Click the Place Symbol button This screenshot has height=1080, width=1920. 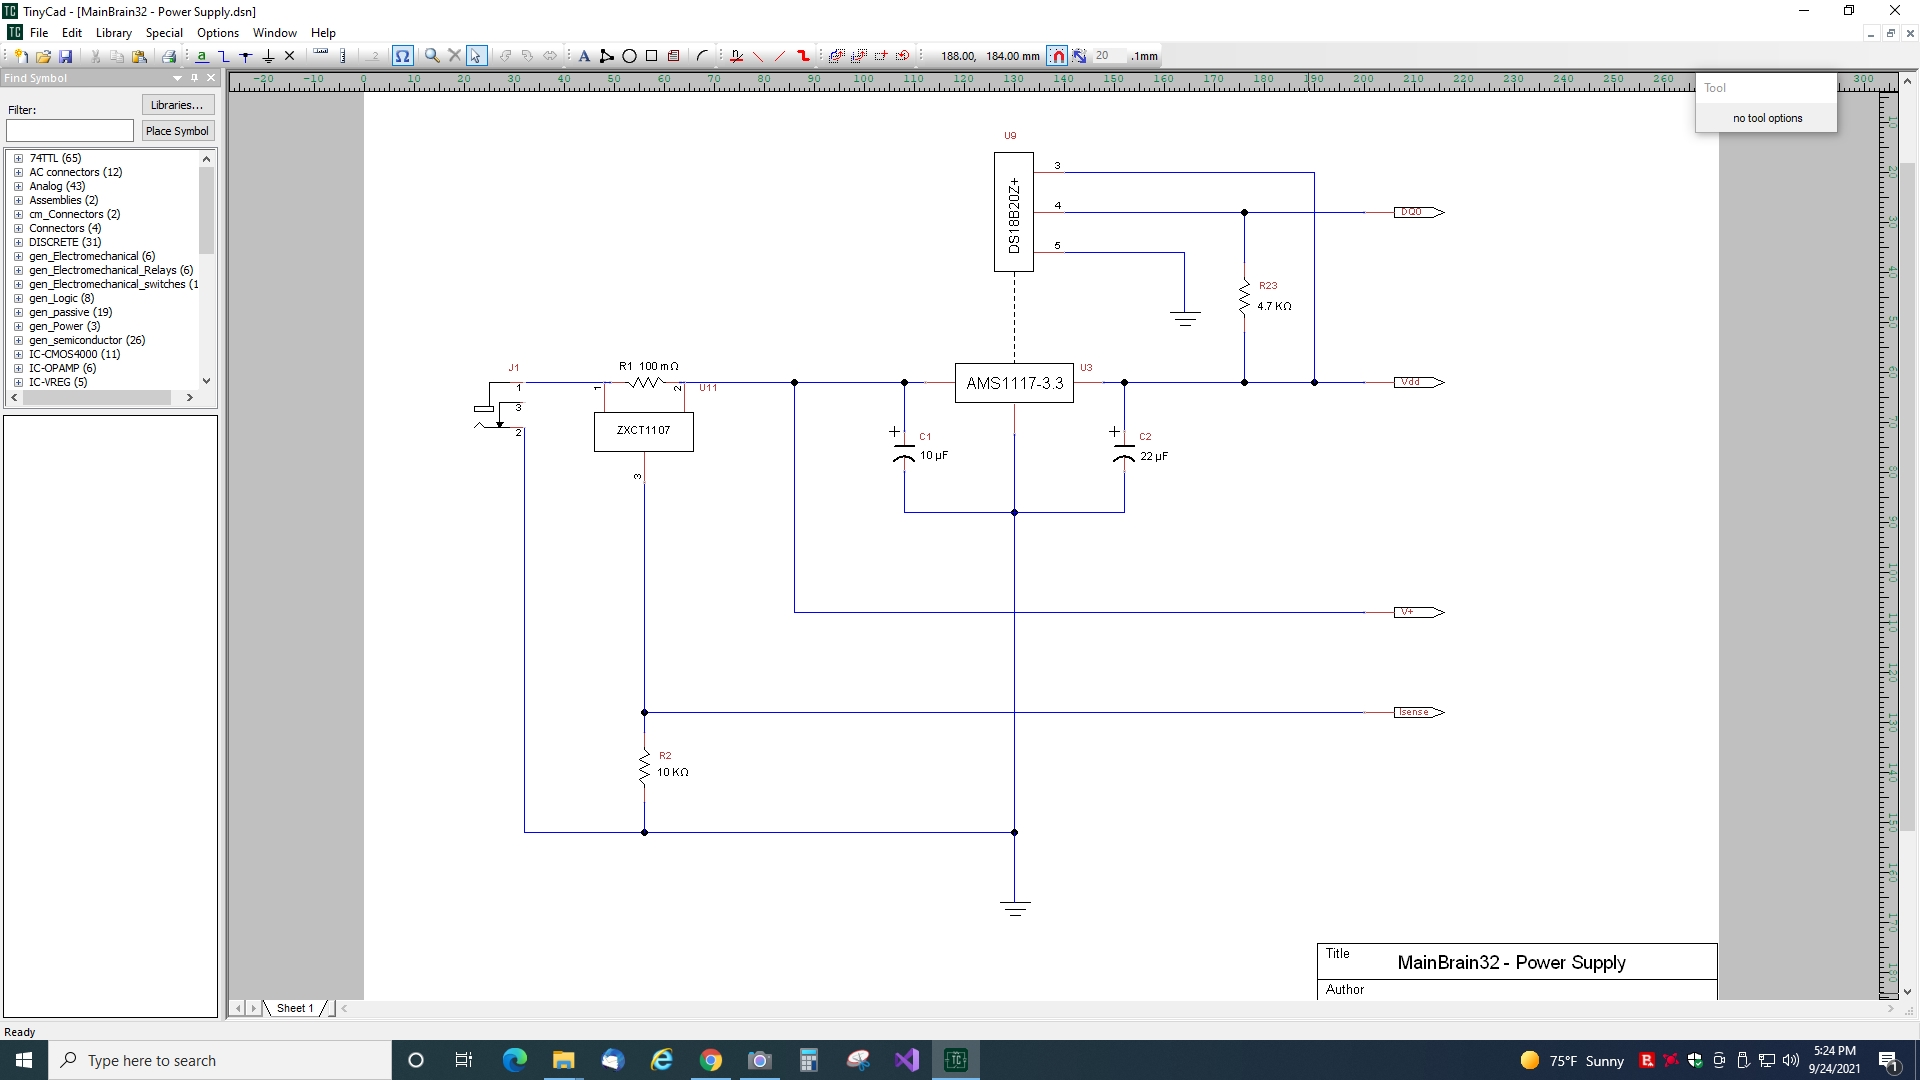(177, 131)
